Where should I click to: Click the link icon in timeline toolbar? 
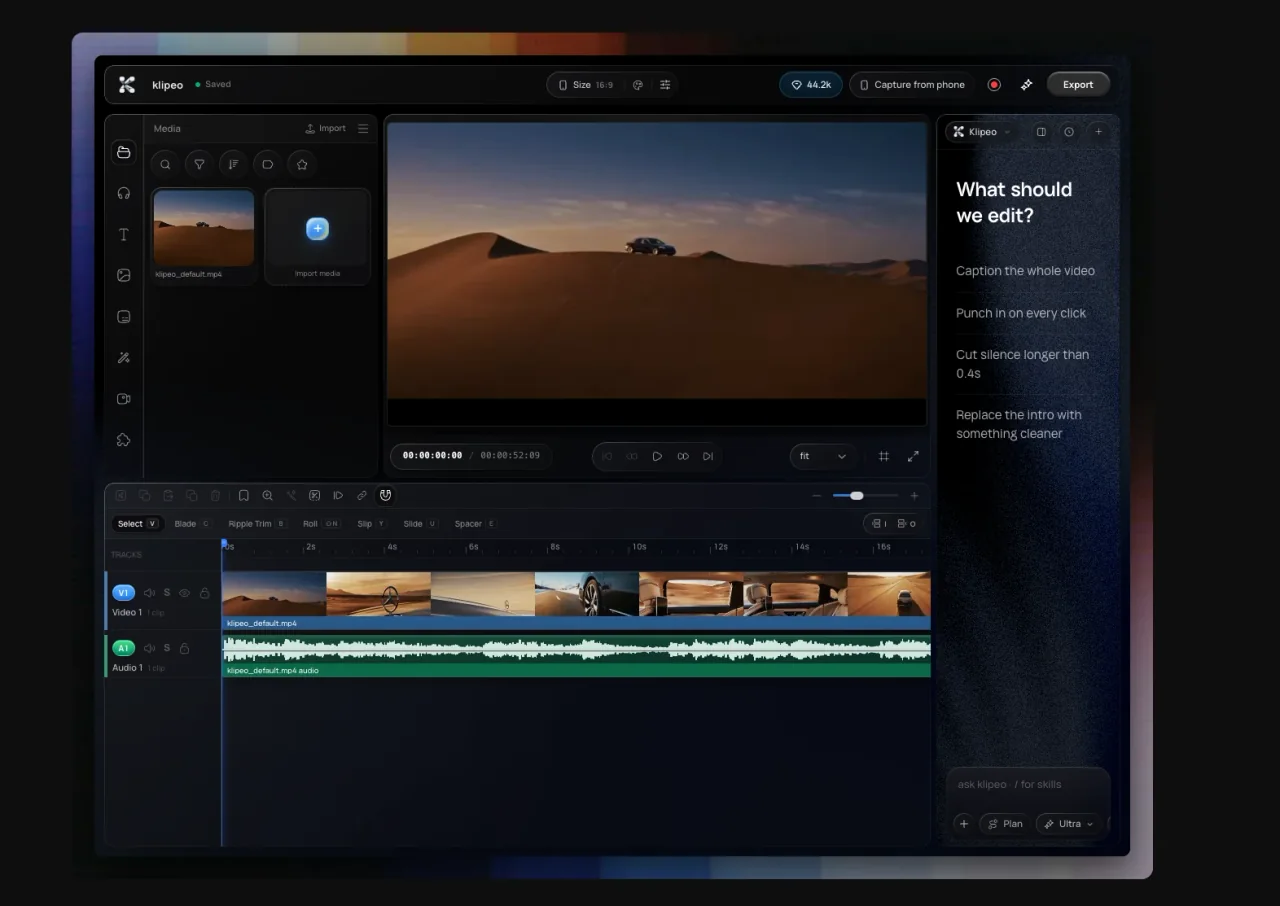(362, 495)
